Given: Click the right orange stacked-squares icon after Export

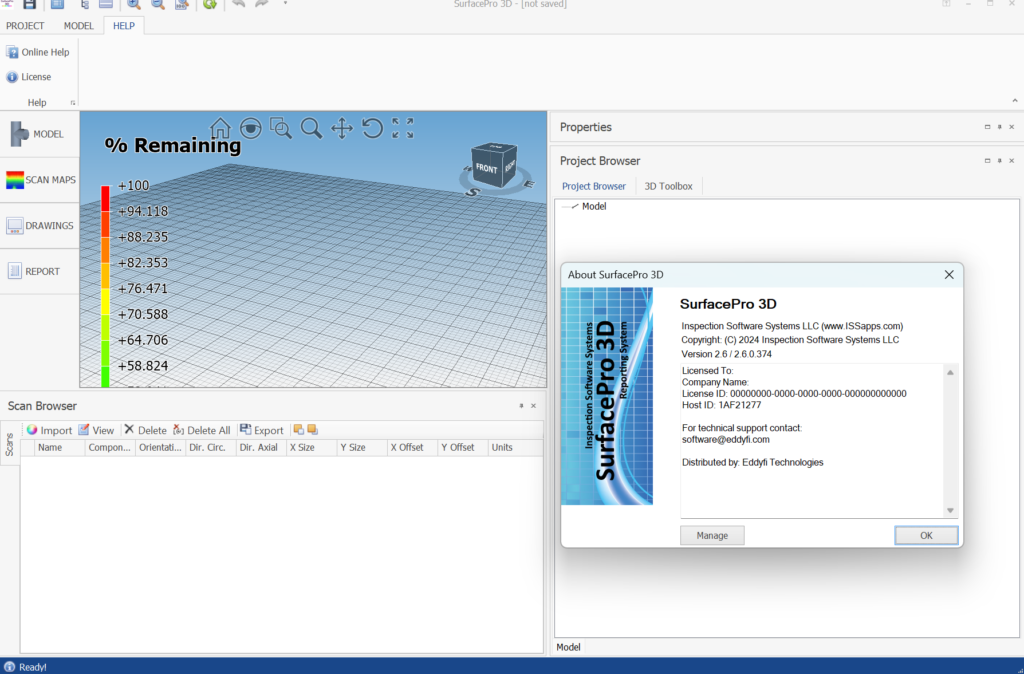Looking at the screenshot, I should pos(312,430).
